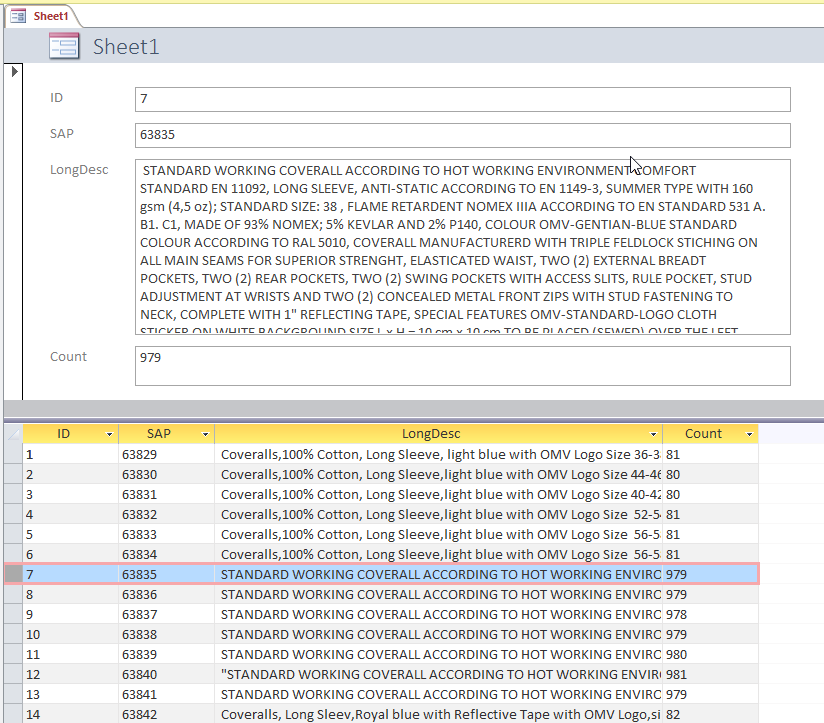
Task: Click Count cell 82
Action: (710, 714)
